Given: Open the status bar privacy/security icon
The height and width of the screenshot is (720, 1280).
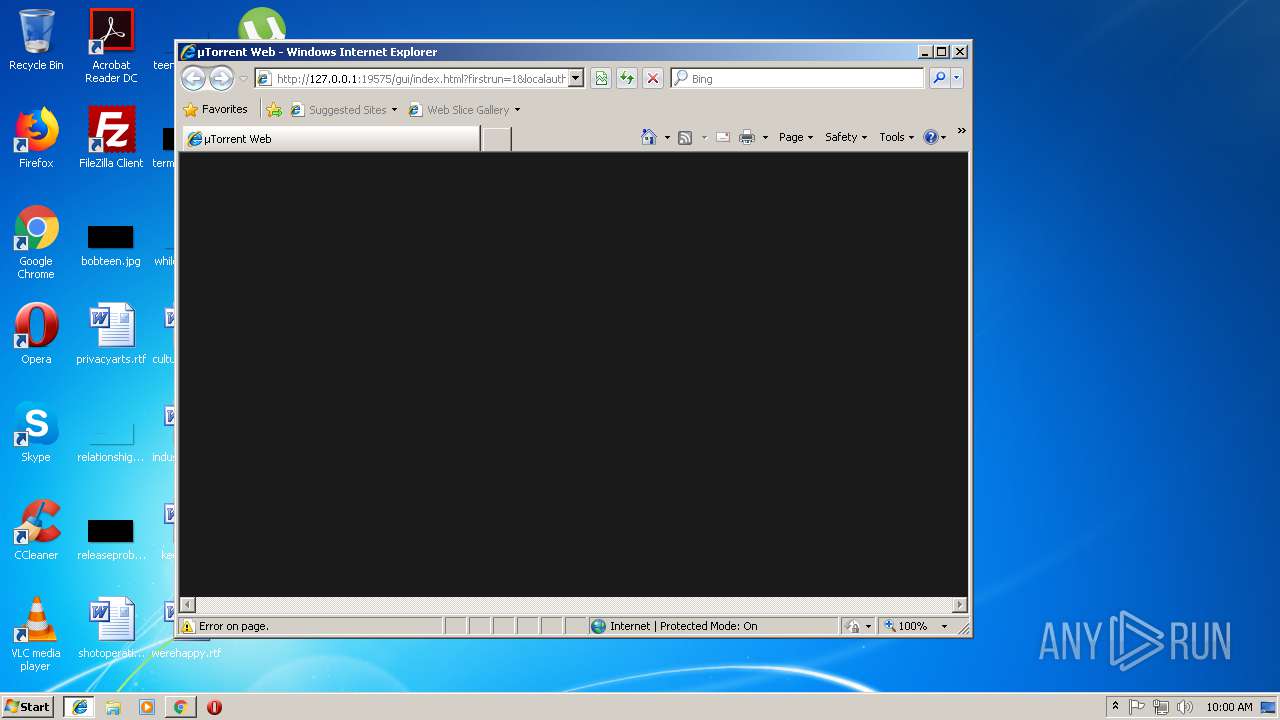Looking at the screenshot, I should click(852, 626).
